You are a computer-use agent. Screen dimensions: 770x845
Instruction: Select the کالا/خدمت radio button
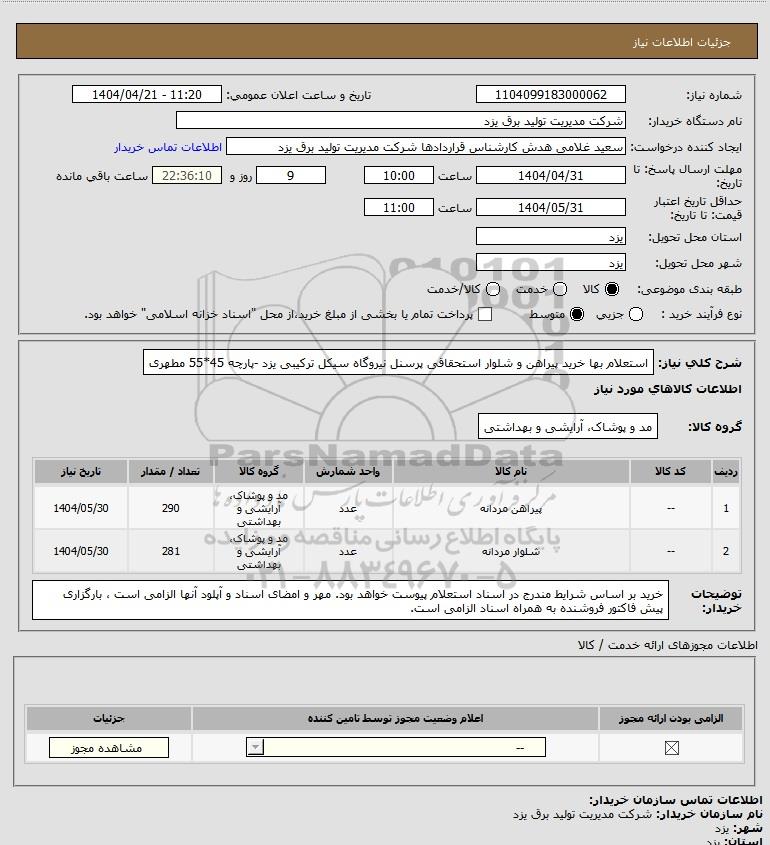[492, 289]
